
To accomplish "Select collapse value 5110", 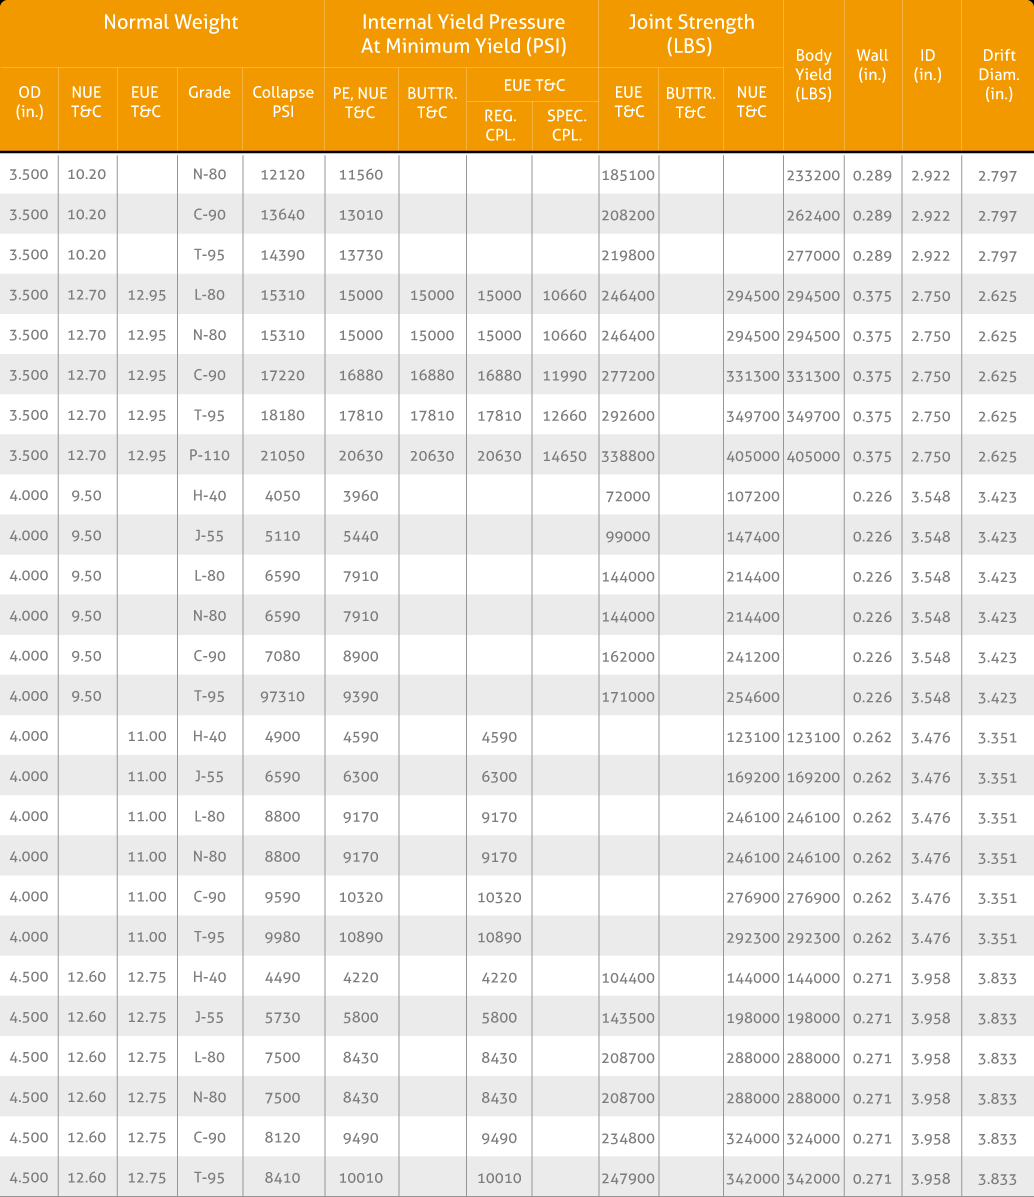I will click(x=283, y=536).
